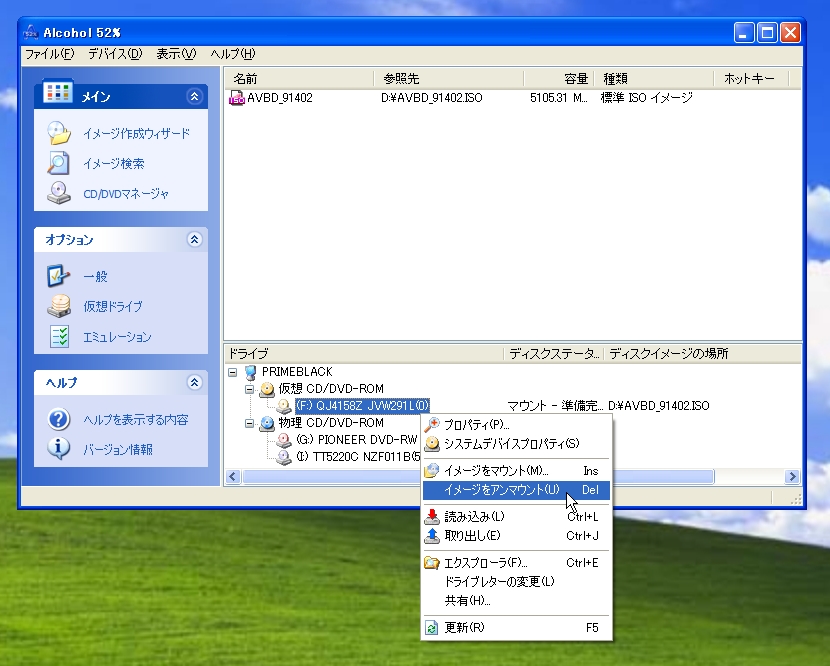Image resolution: width=830 pixels, height=666 pixels.
Task: Click the drive list scroll right arrow
Action: [792, 476]
